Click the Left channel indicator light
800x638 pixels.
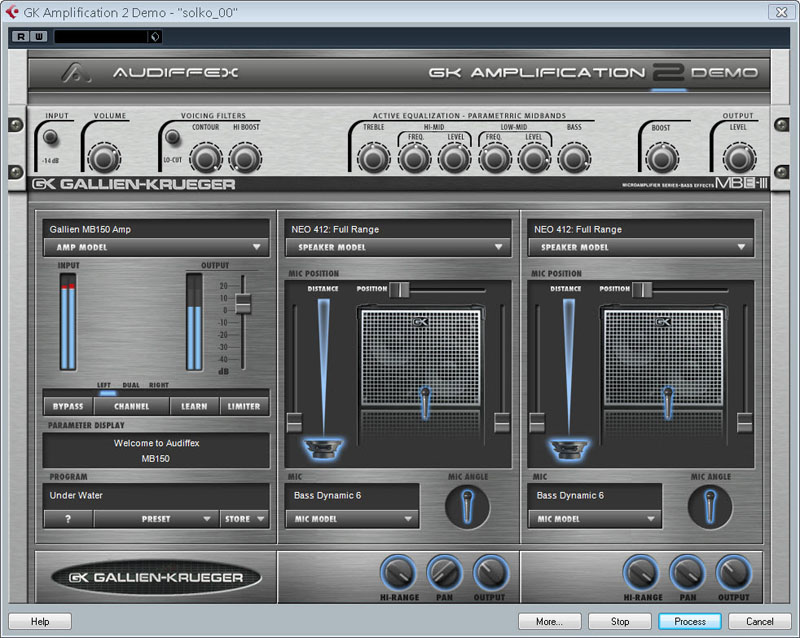click(108, 393)
